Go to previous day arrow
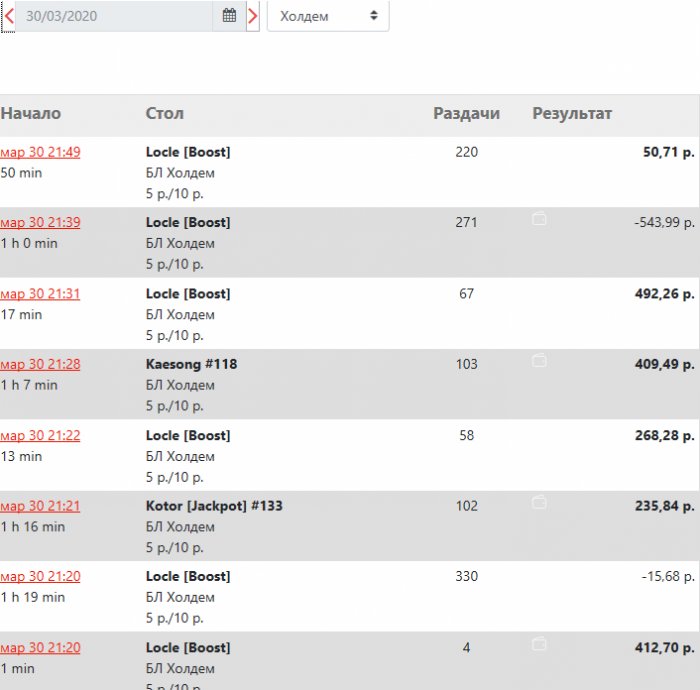The width and height of the screenshot is (700, 690). pyautogui.click(x=9, y=16)
